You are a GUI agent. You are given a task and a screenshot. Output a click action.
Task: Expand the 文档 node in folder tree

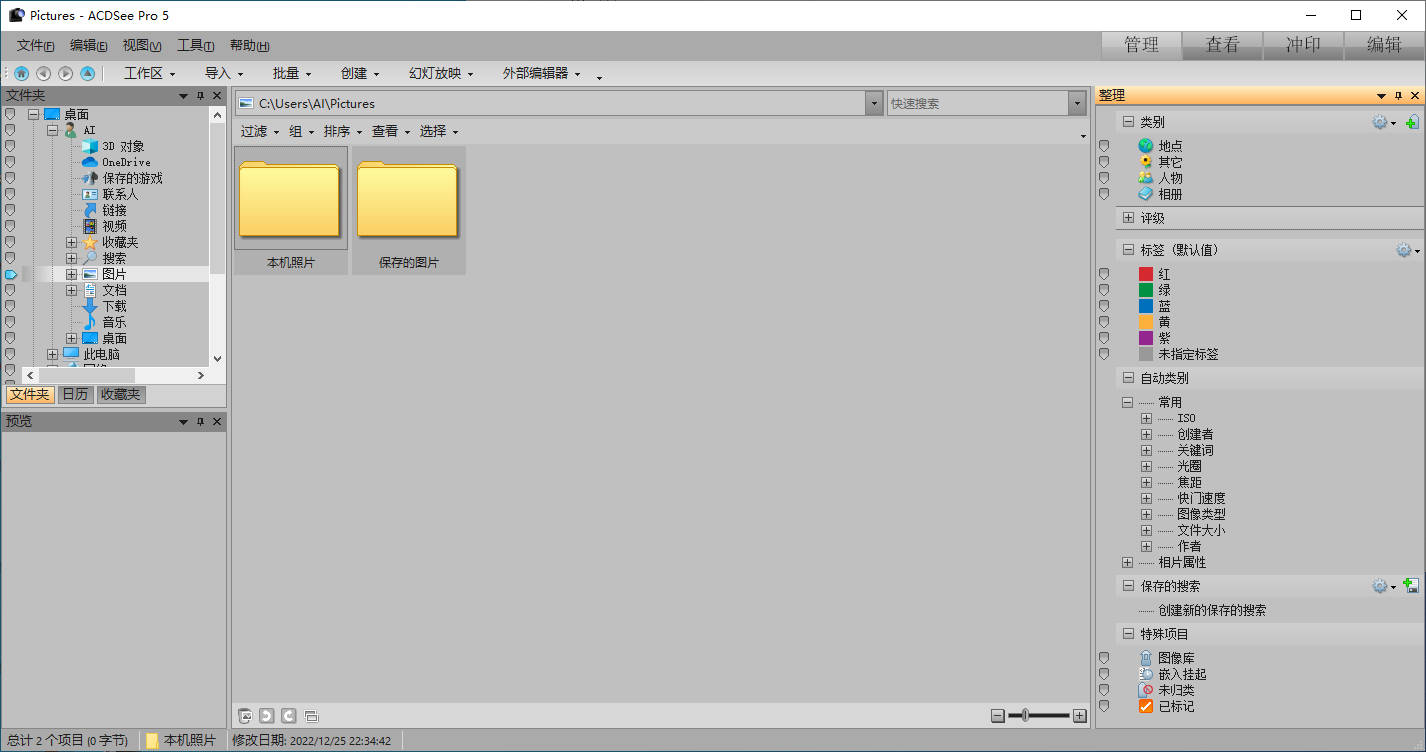pos(71,290)
